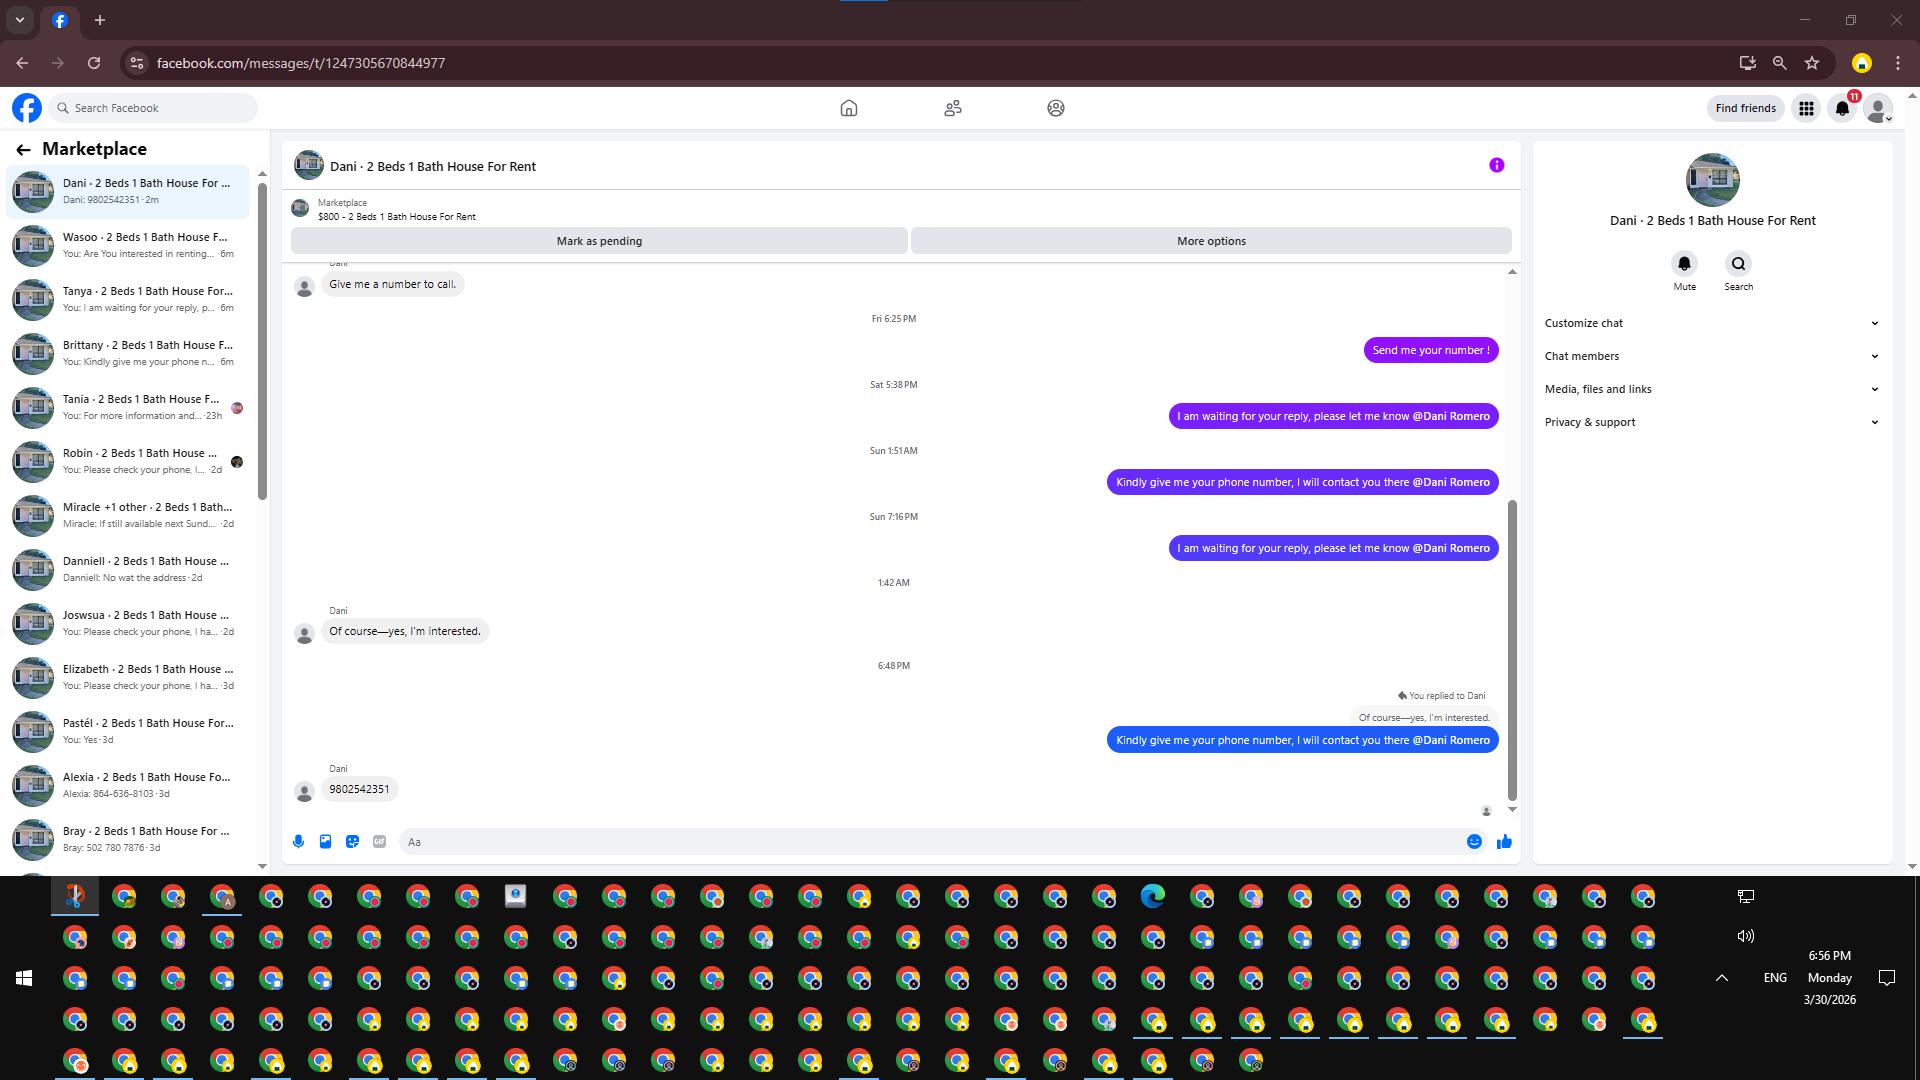Toggle conversation information panel icon

pos(1496,165)
